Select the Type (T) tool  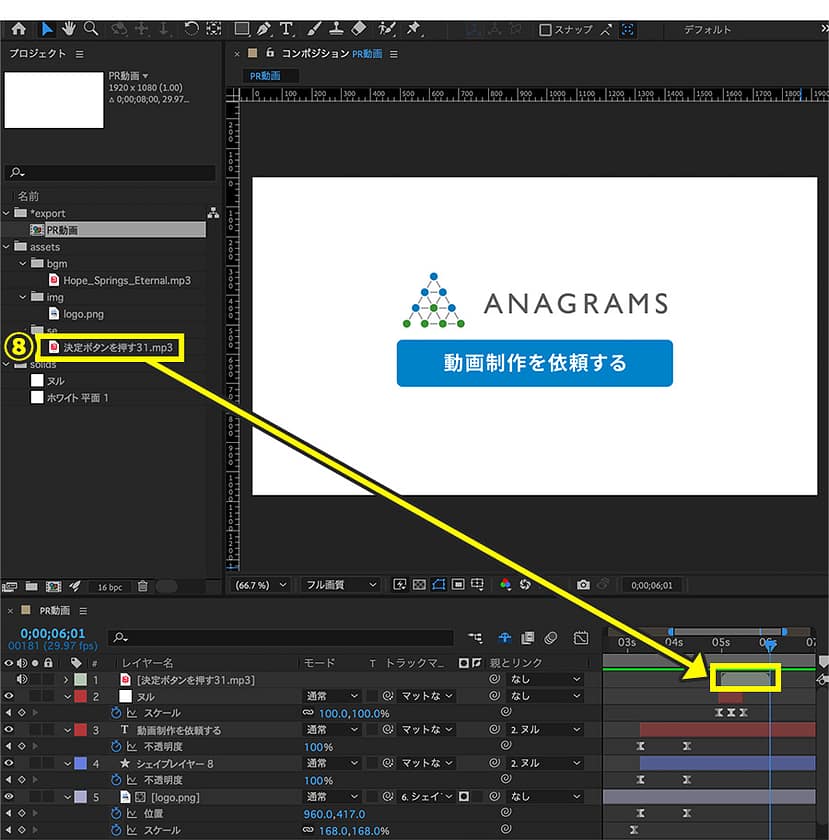coord(287,29)
